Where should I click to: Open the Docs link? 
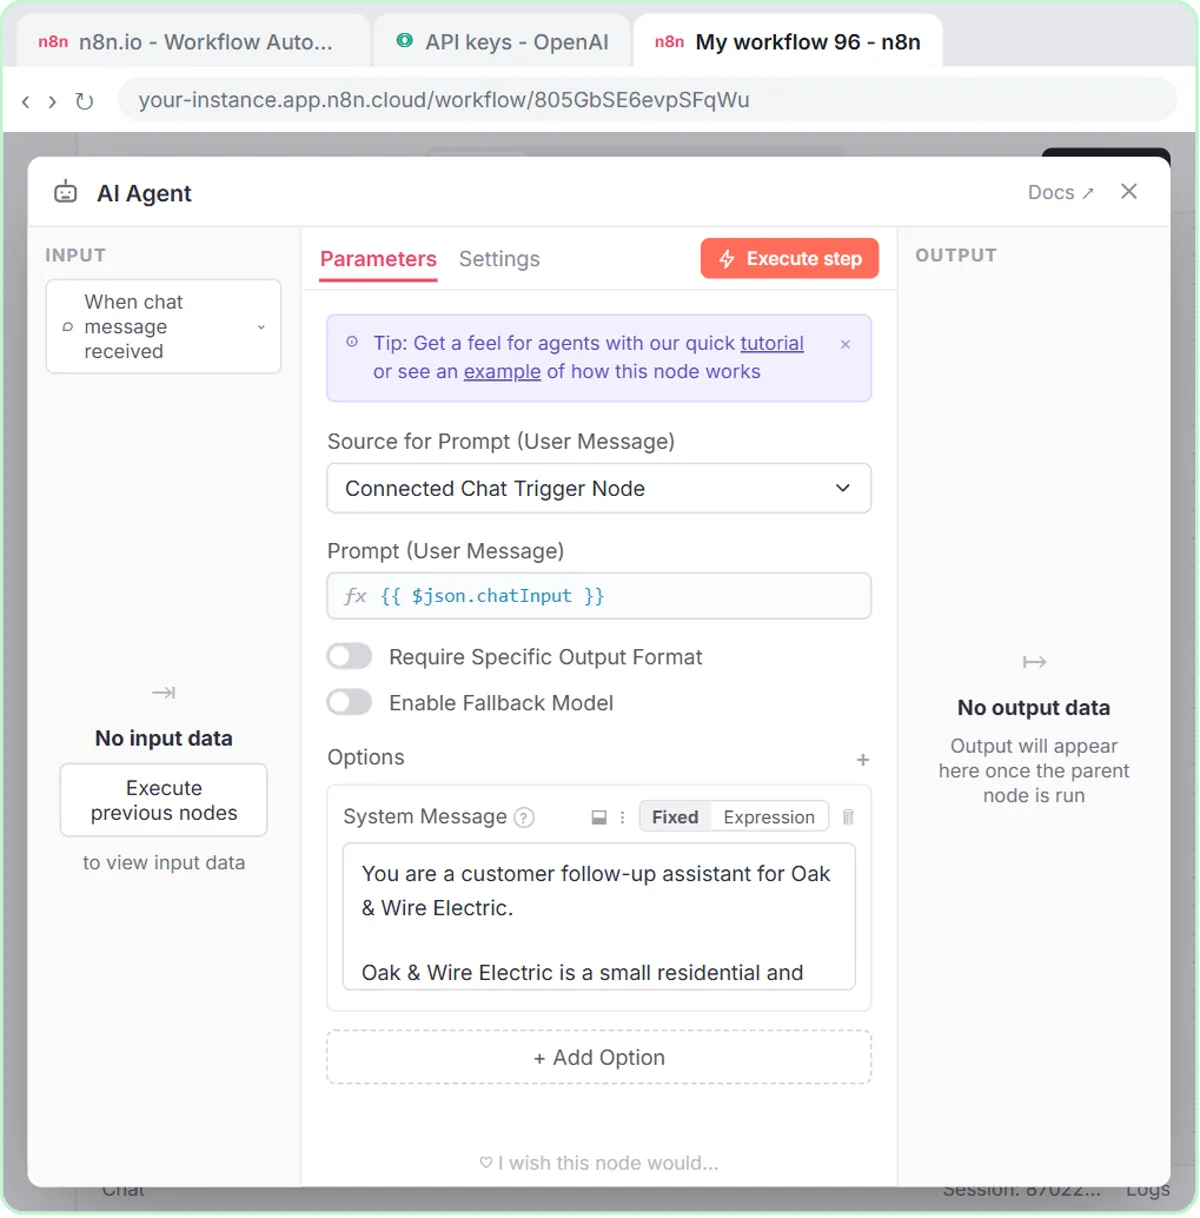click(1060, 192)
